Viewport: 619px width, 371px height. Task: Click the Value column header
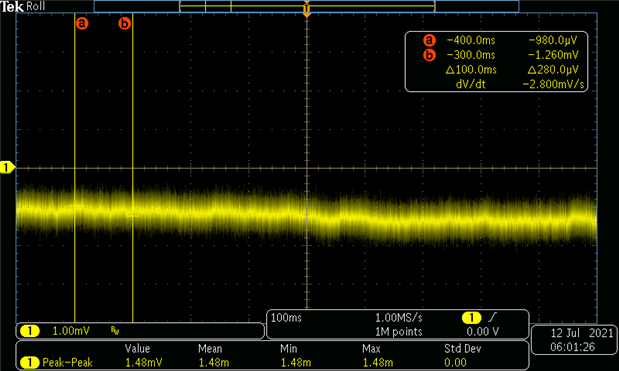point(137,349)
